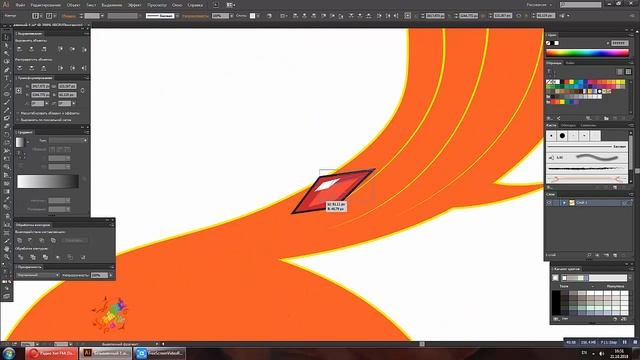Click the reference point locator in the Transform panel
640x360 pixels.
[19, 91]
